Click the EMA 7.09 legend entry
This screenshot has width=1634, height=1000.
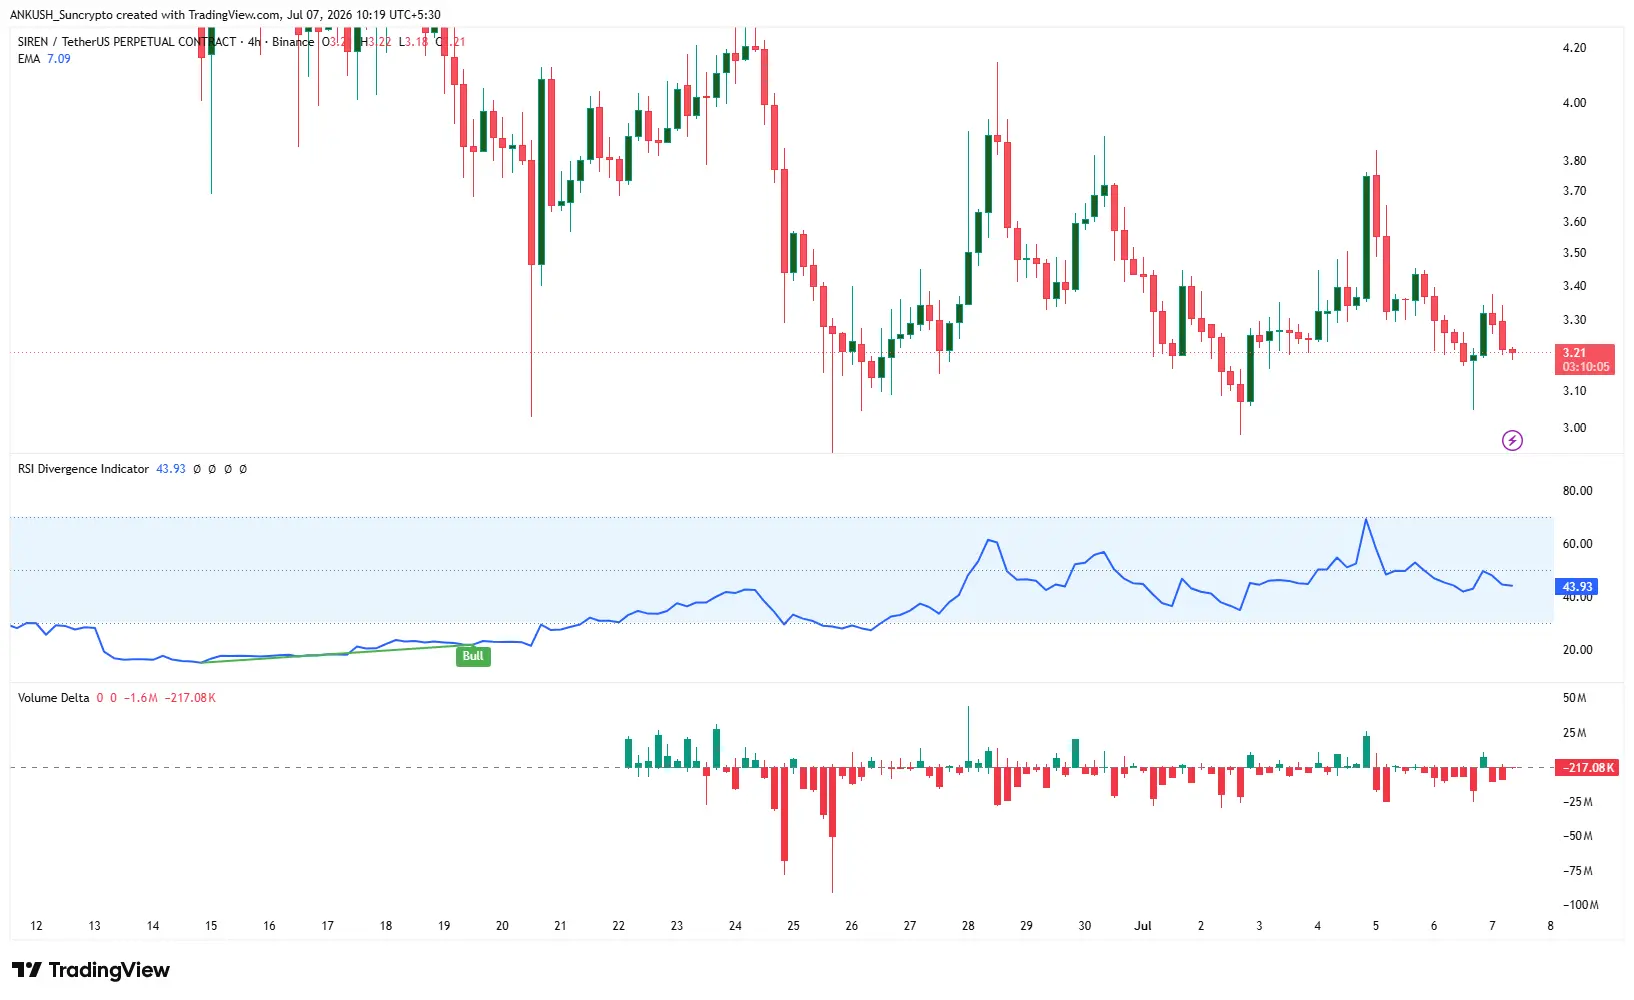point(44,59)
